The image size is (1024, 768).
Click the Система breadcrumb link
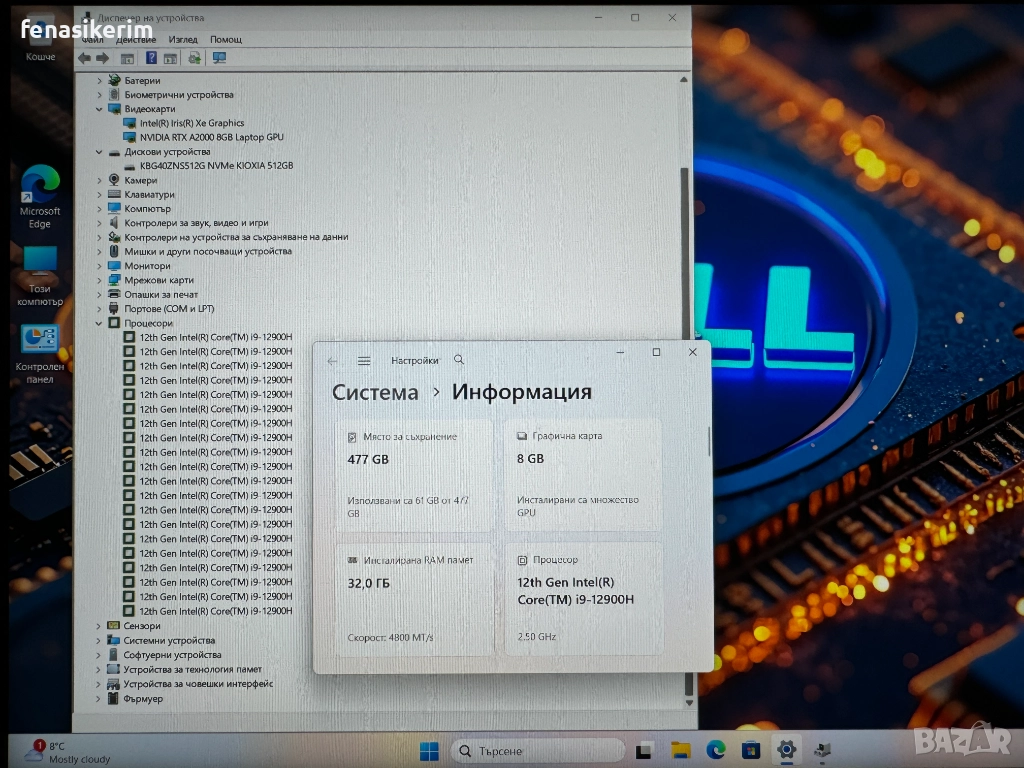[x=375, y=393]
